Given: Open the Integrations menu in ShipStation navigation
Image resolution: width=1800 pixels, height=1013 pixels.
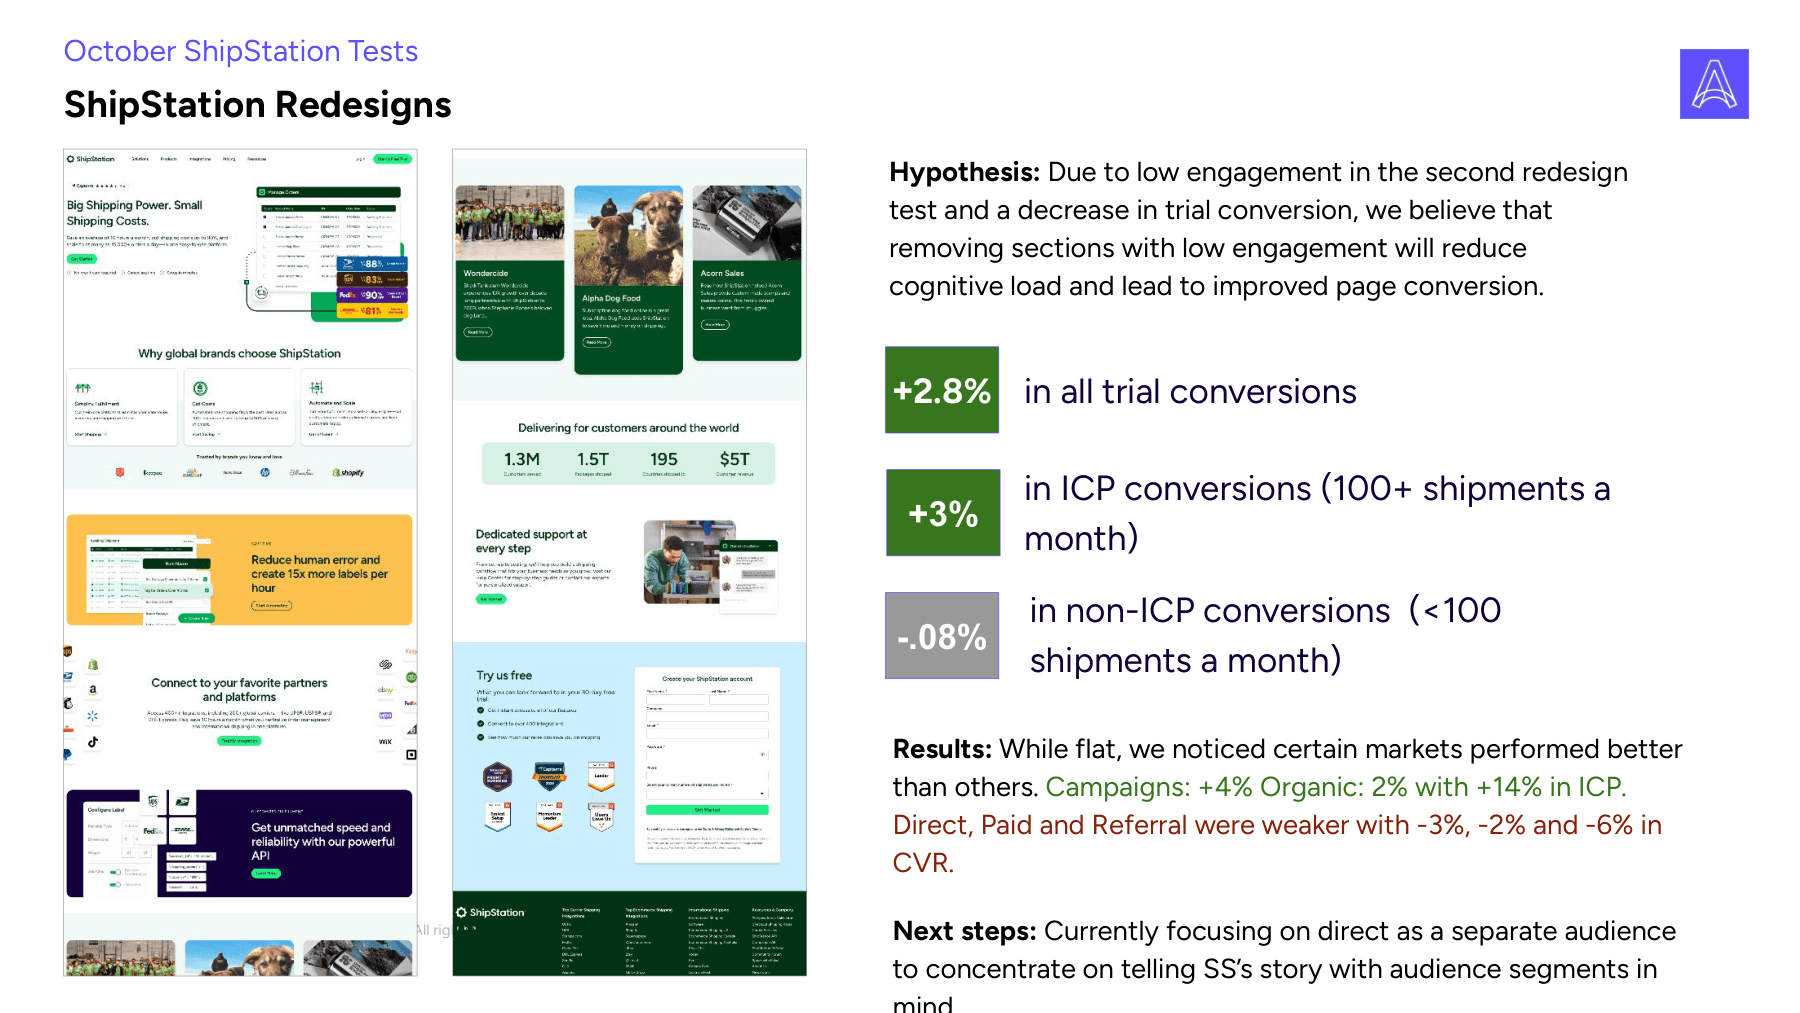Looking at the screenshot, I should point(200,159).
